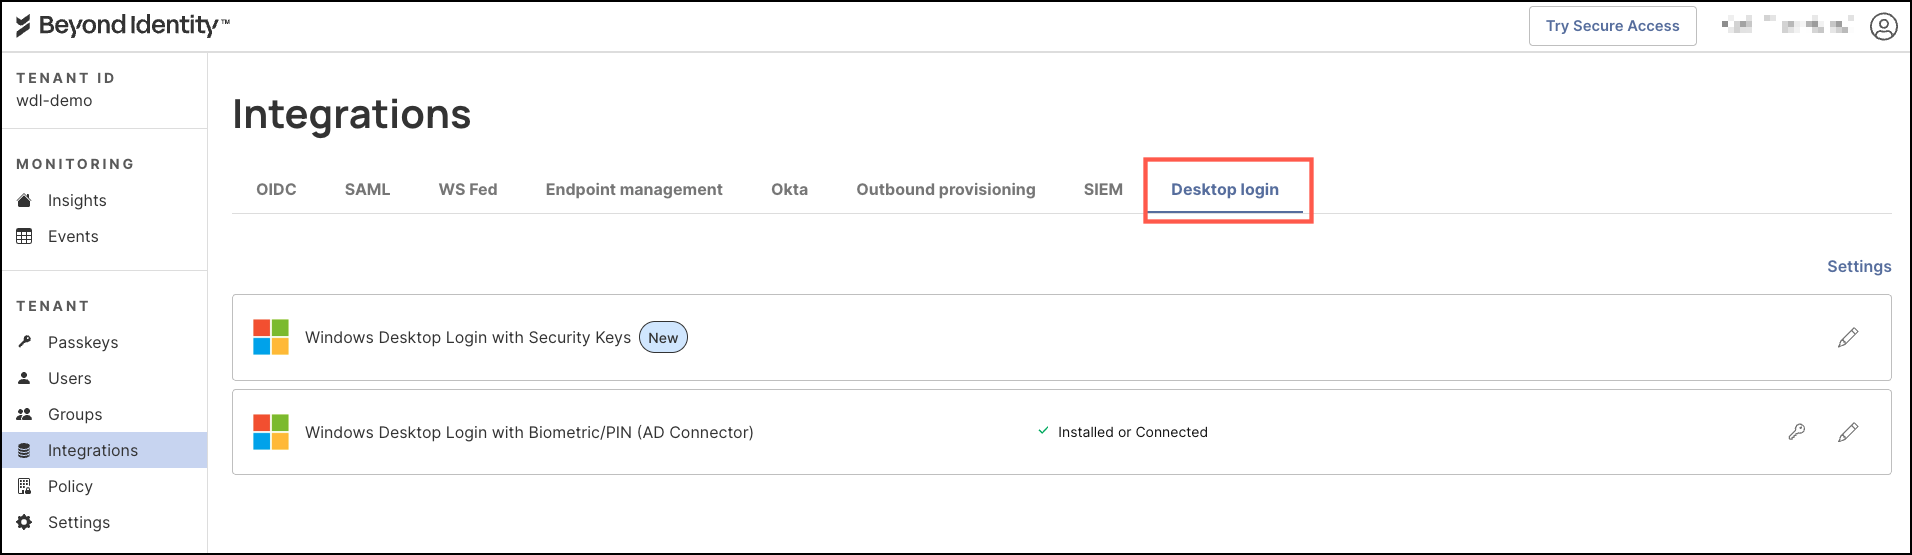Viewport: 1912px width, 555px height.
Task: Navigate to Groups in sidebar
Action: coord(75,414)
